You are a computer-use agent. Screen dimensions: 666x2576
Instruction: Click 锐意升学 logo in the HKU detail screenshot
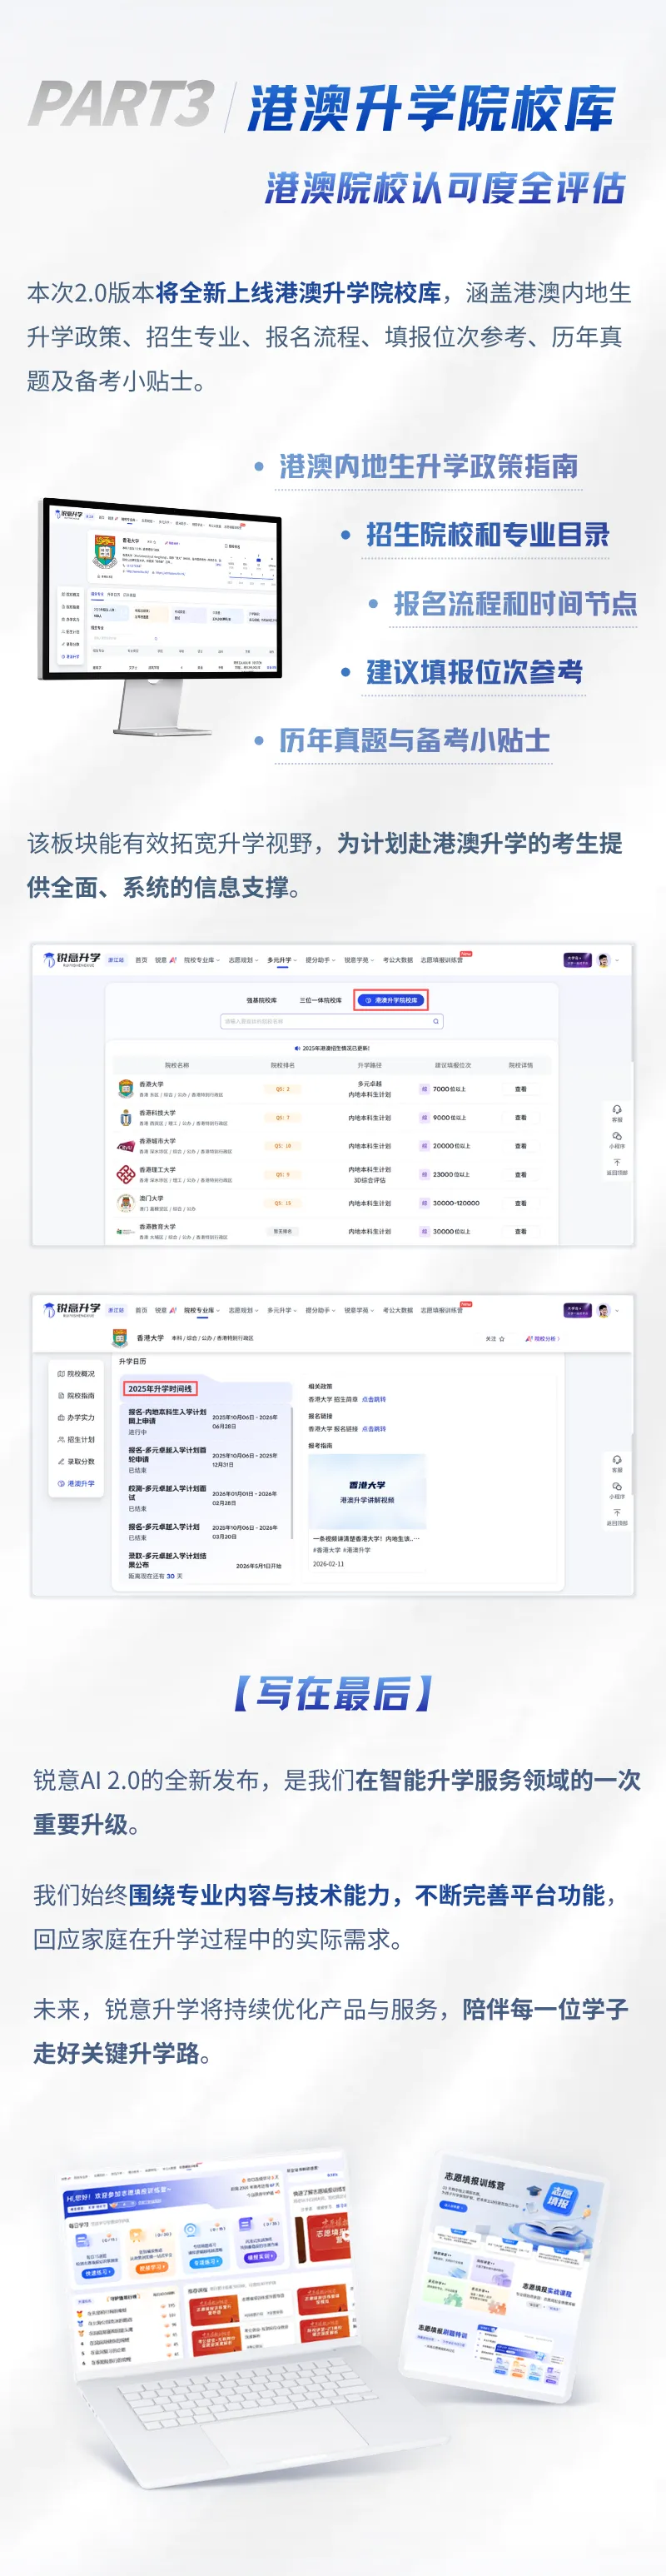(72, 1309)
